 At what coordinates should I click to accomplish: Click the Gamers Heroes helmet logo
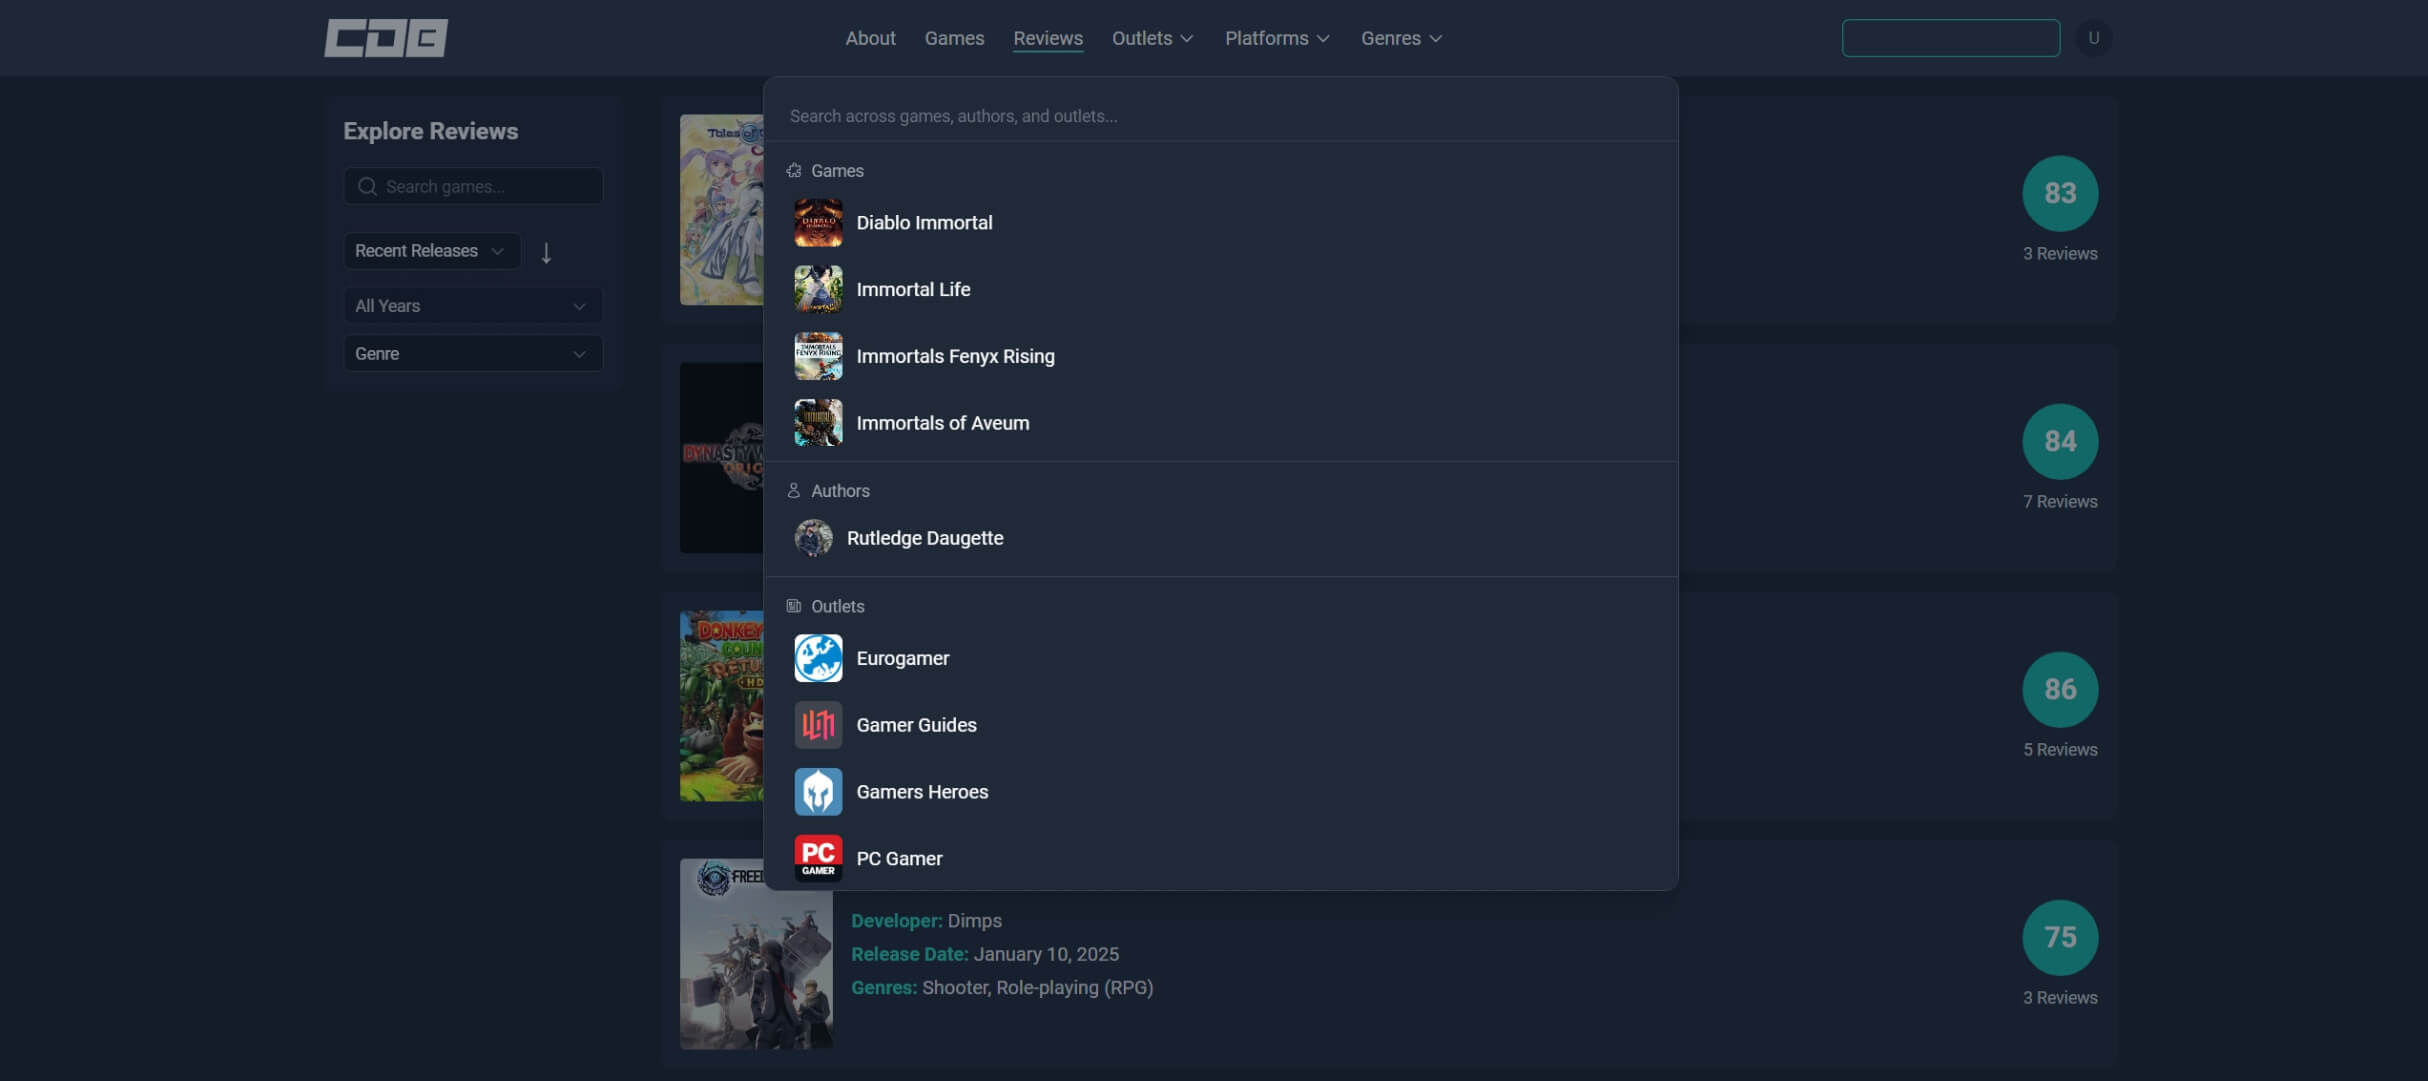[x=818, y=792]
